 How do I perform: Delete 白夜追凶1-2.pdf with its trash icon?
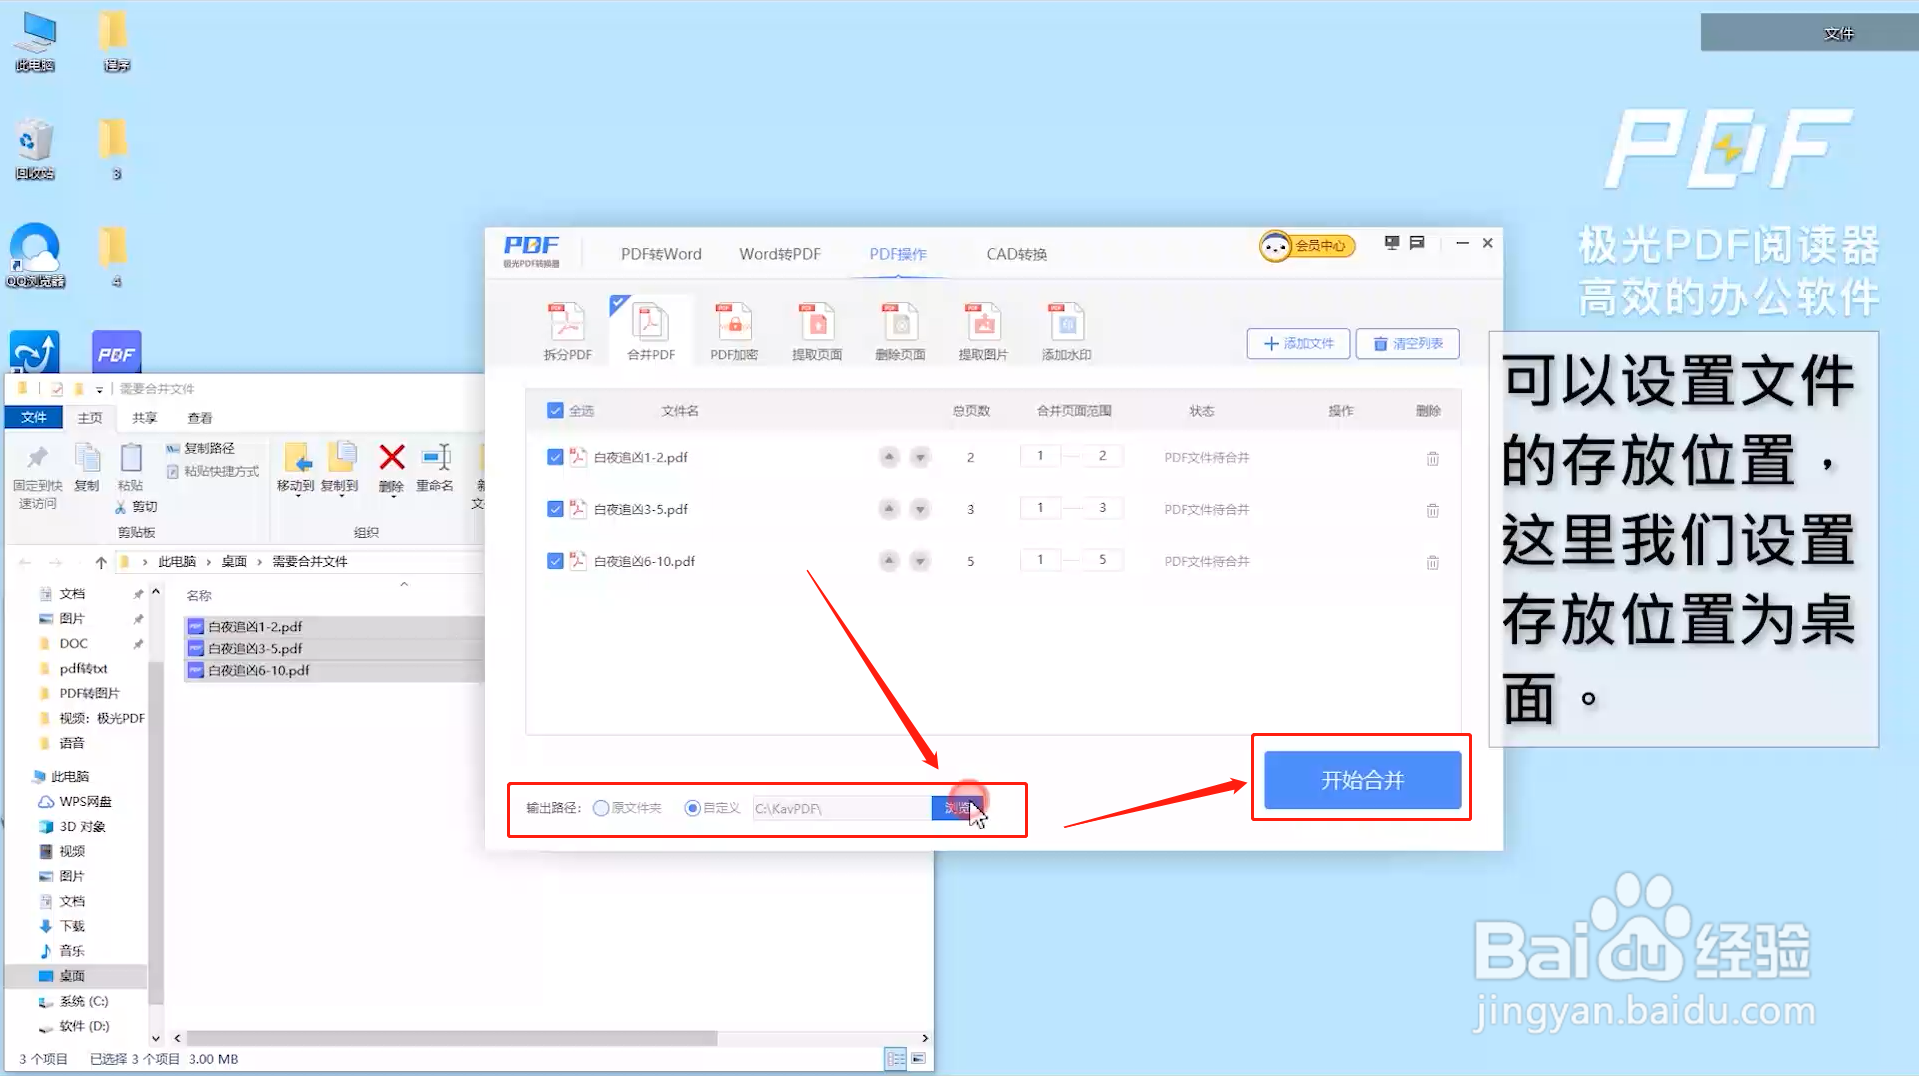1432,458
